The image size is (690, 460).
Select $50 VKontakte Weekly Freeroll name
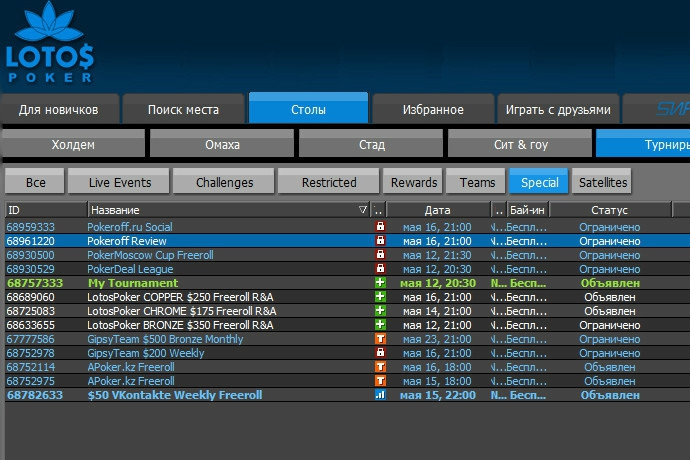point(175,395)
